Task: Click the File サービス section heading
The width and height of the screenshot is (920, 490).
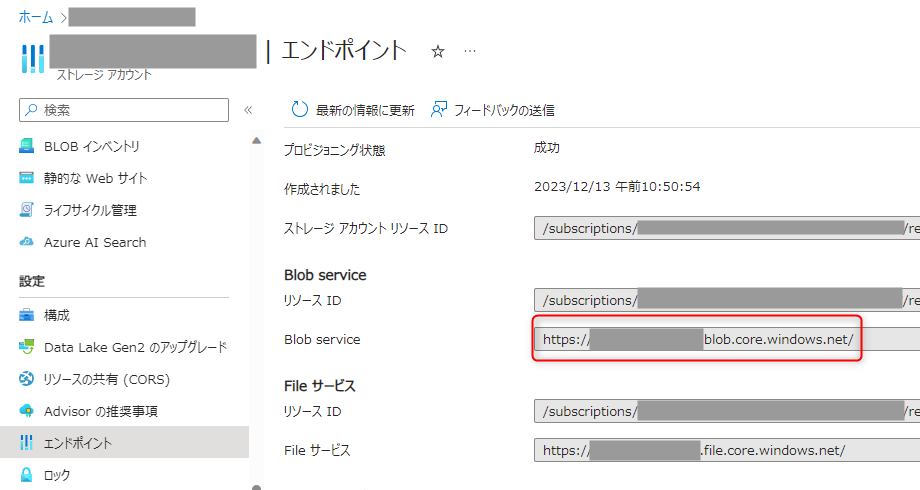Action: click(320, 386)
